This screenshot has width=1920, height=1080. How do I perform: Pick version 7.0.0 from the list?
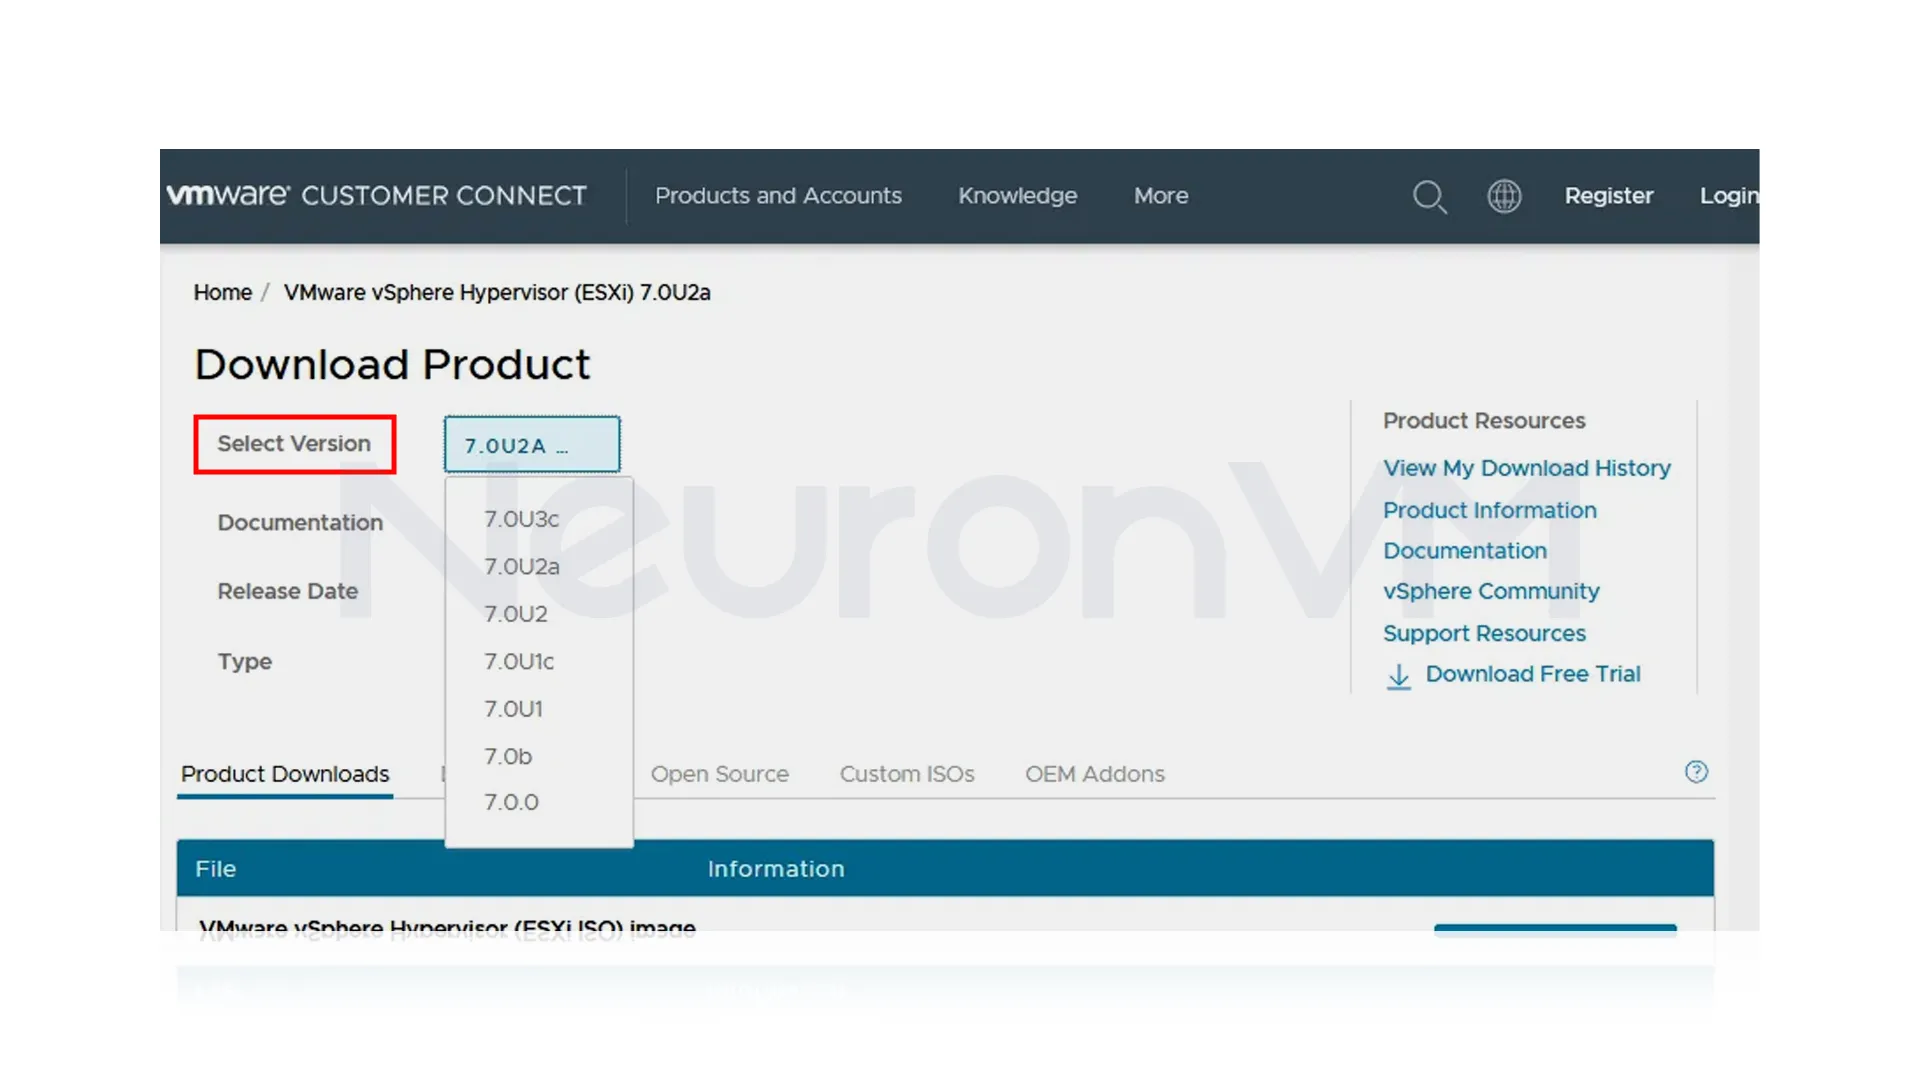(x=511, y=802)
